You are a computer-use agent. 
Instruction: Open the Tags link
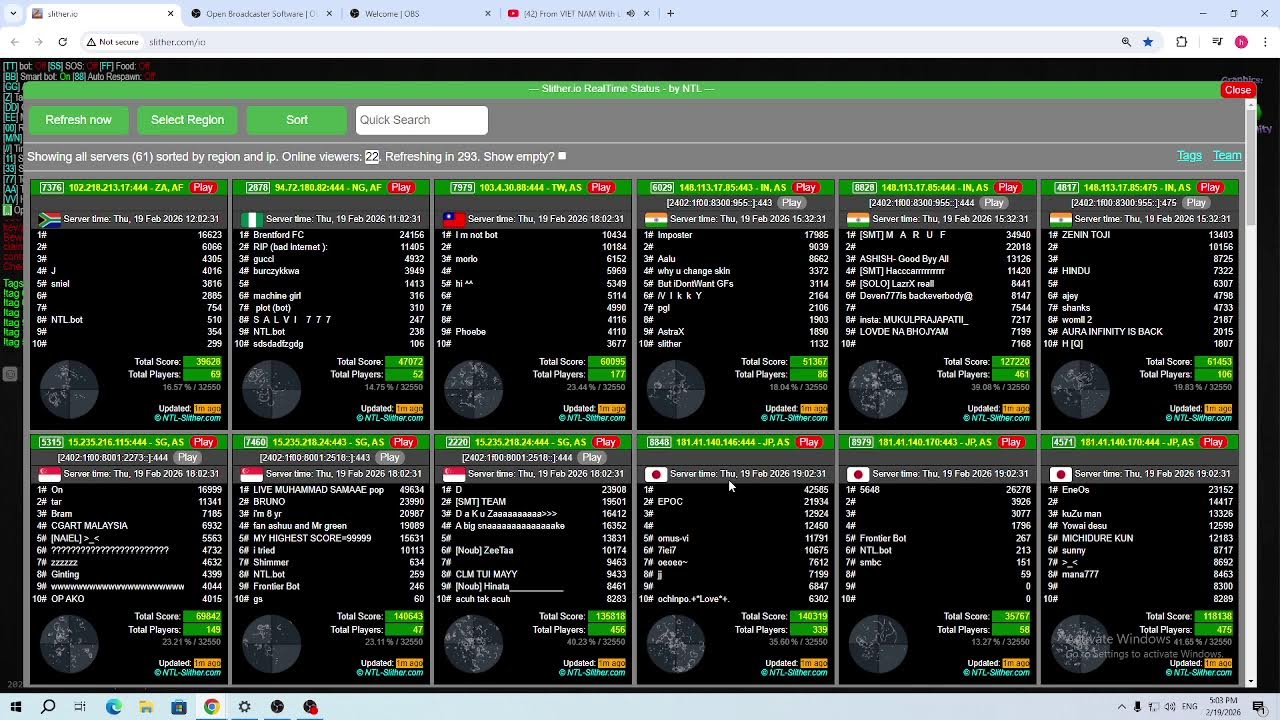1189,156
